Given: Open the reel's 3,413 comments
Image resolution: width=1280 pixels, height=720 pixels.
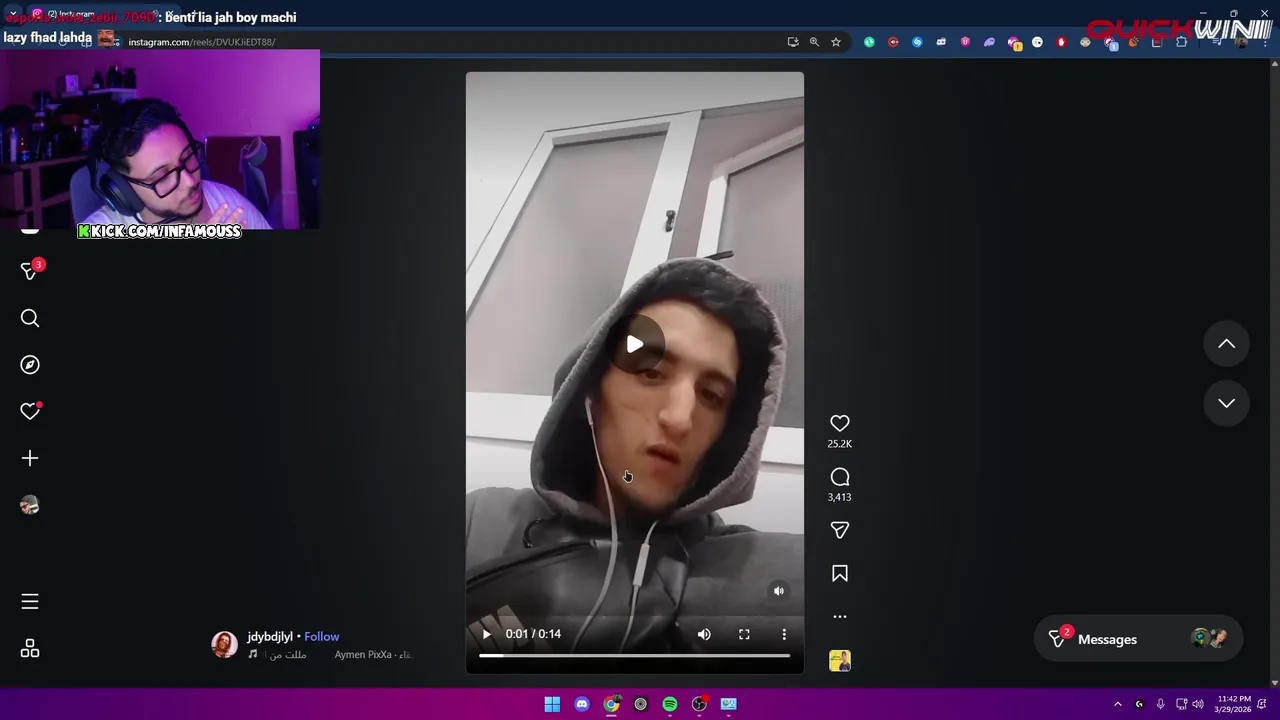Looking at the screenshot, I should [840, 477].
